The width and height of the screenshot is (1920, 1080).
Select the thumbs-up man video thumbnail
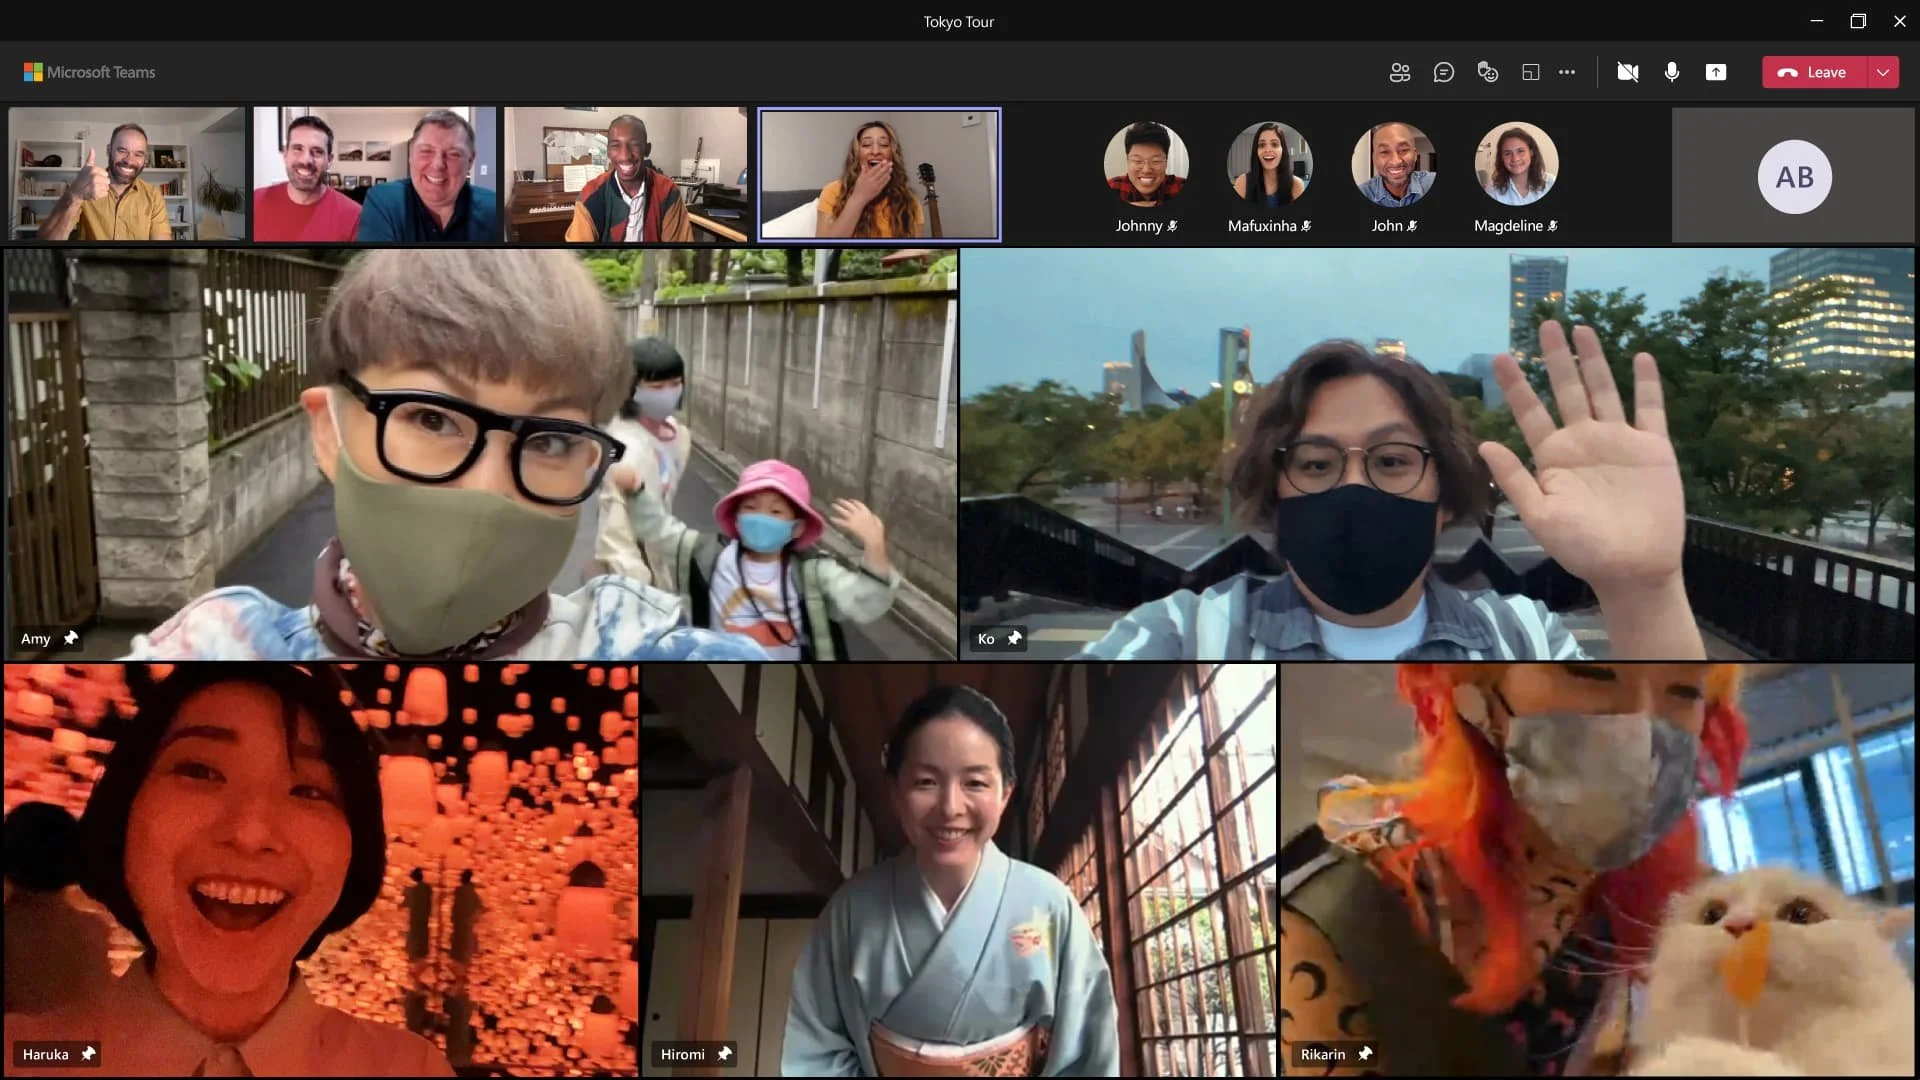(126, 174)
